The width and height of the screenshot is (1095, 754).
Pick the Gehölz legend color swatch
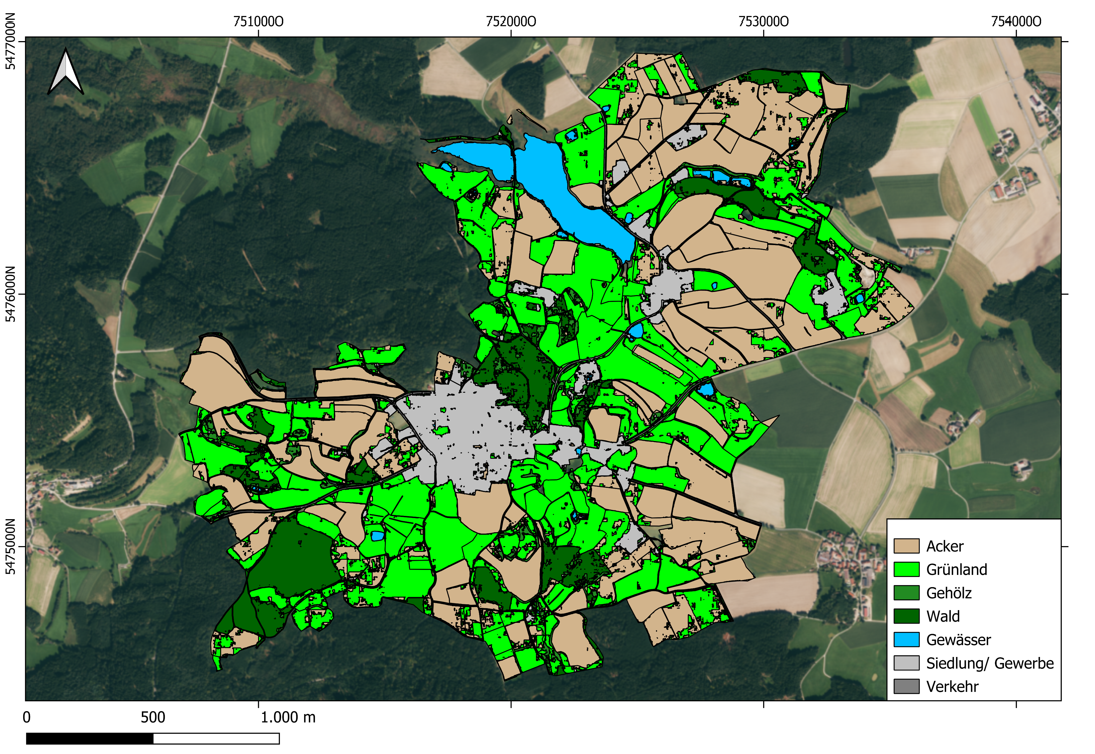(906, 593)
